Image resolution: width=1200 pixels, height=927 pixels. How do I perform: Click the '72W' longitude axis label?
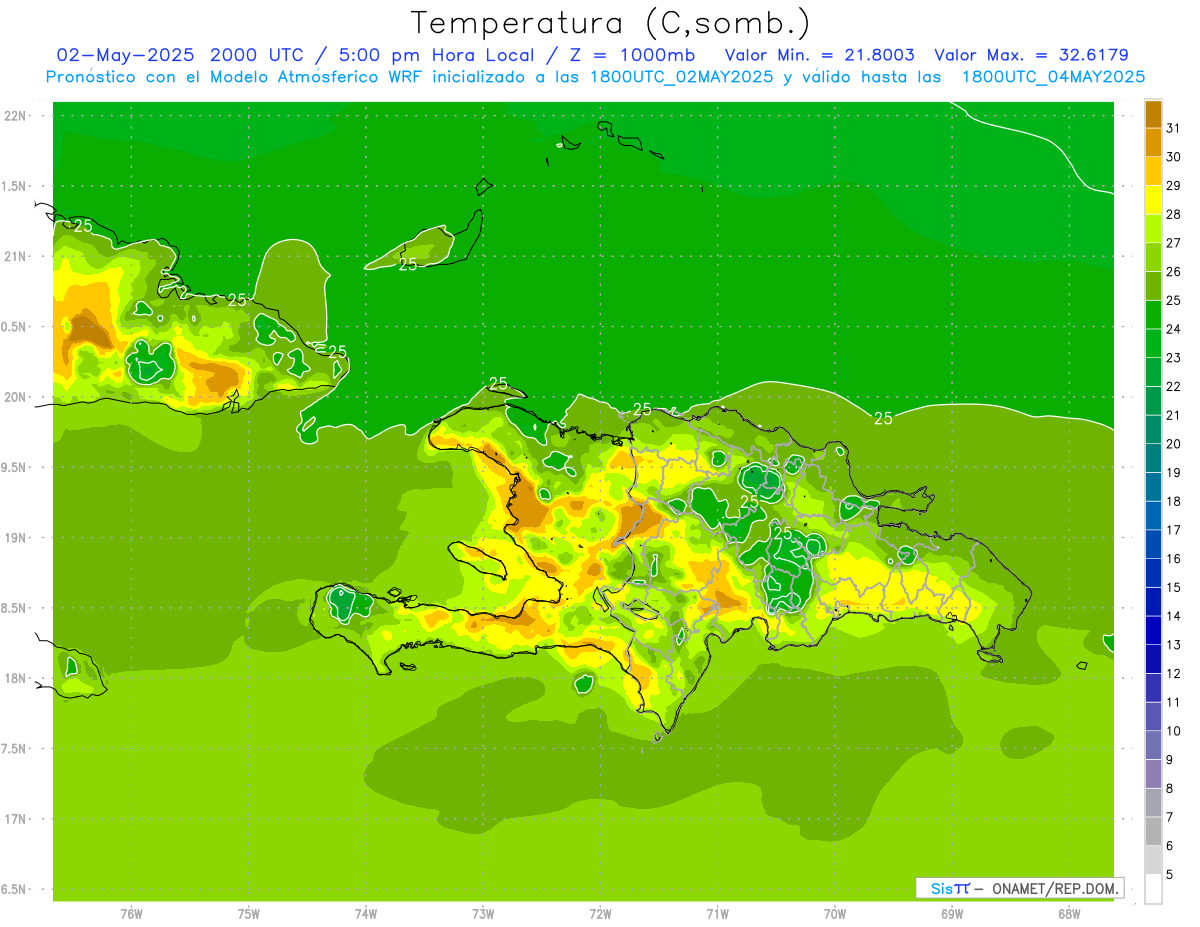600,913
